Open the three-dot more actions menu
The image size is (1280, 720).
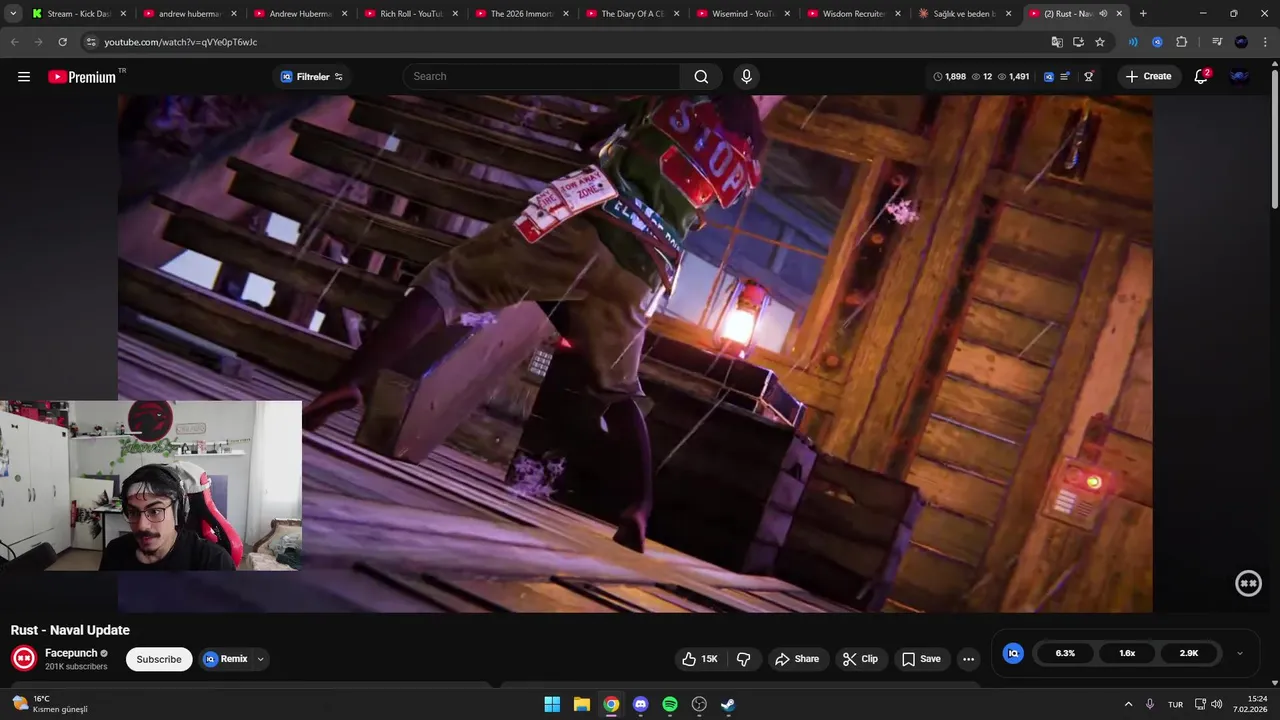(968, 659)
